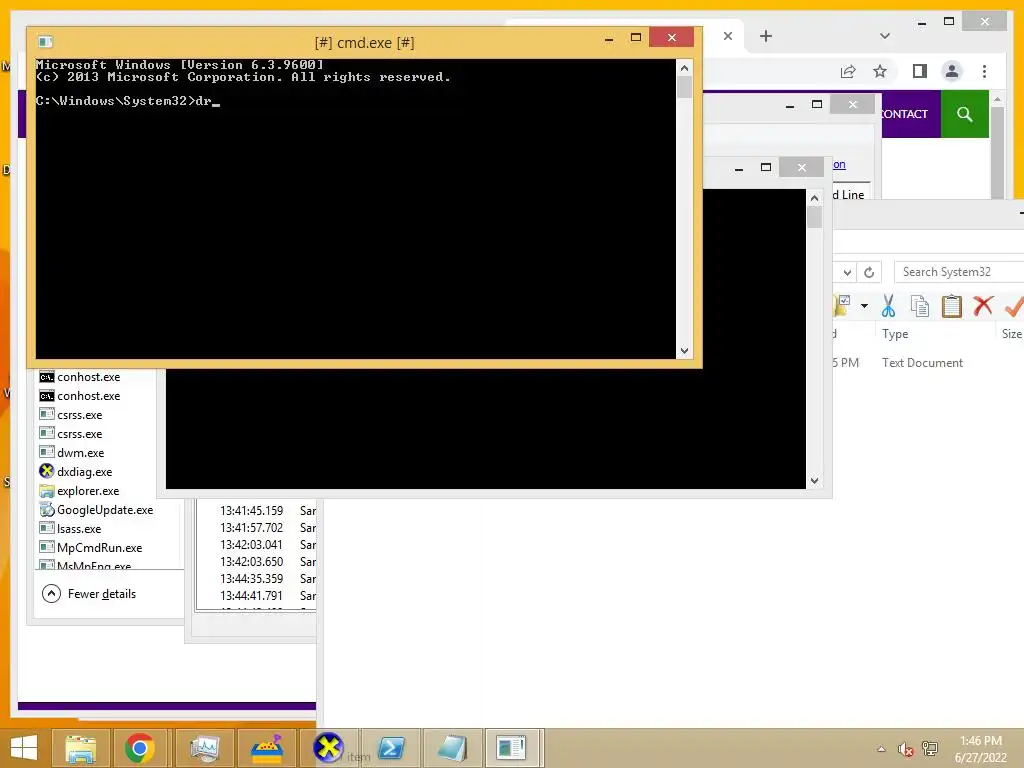The height and width of the screenshot is (768, 1024).
Task: Open the address history dropdown in File Explorer
Action: pos(847,272)
